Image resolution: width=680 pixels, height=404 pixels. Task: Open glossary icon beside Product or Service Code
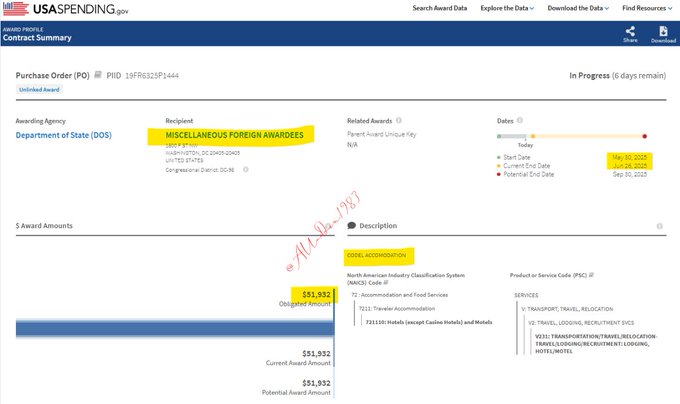tap(592, 275)
